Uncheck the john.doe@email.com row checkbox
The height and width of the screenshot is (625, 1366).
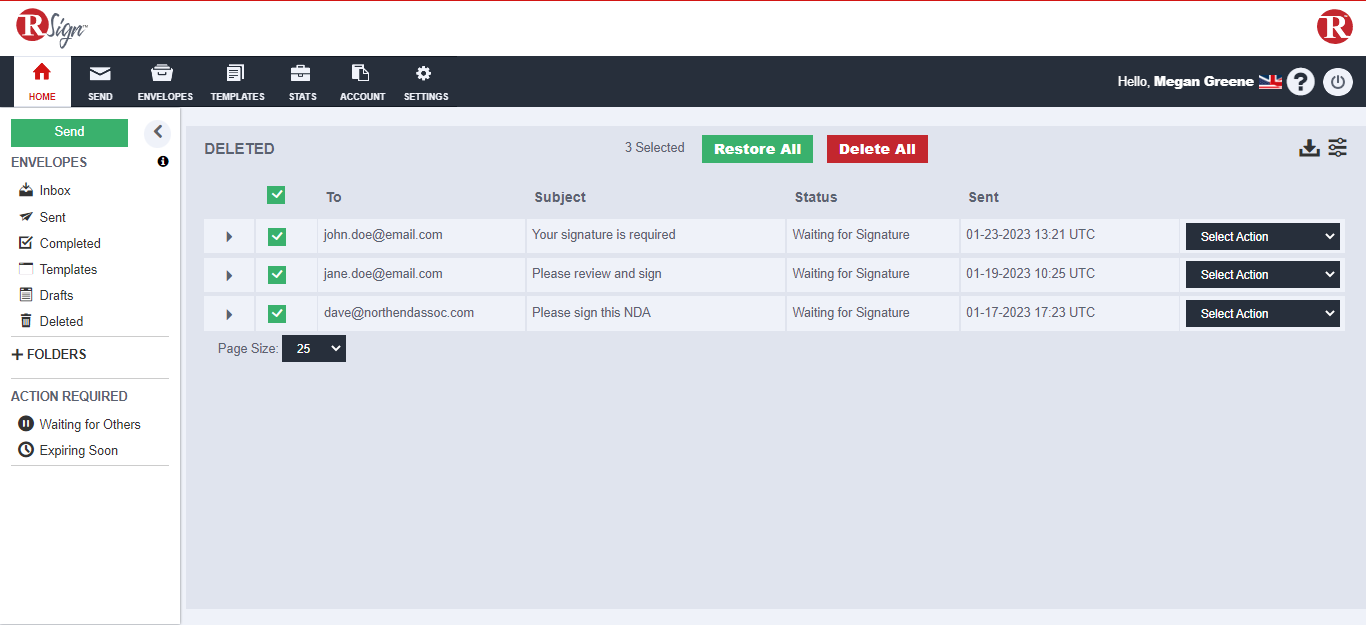pos(277,236)
